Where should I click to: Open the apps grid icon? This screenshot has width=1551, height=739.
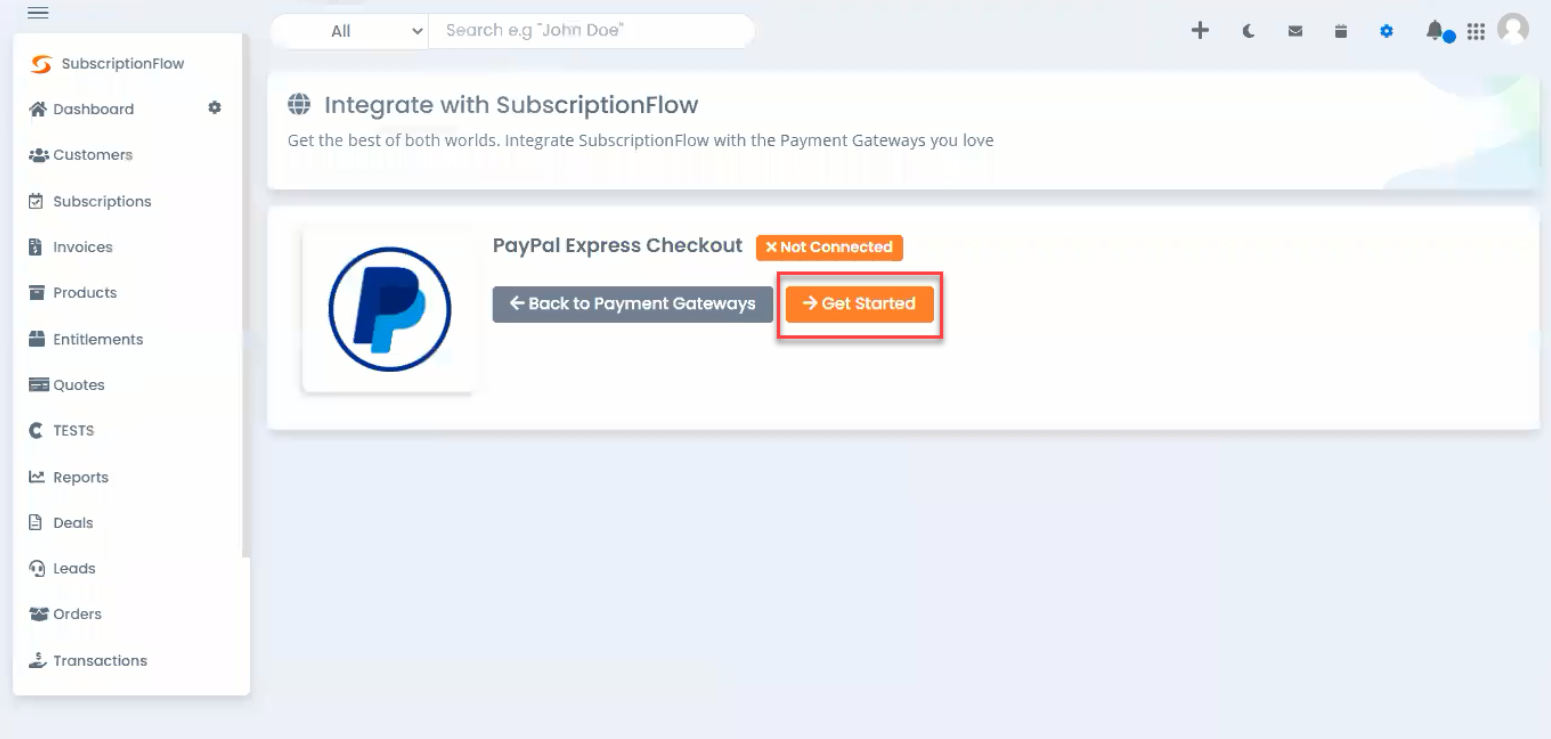coord(1476,31)
